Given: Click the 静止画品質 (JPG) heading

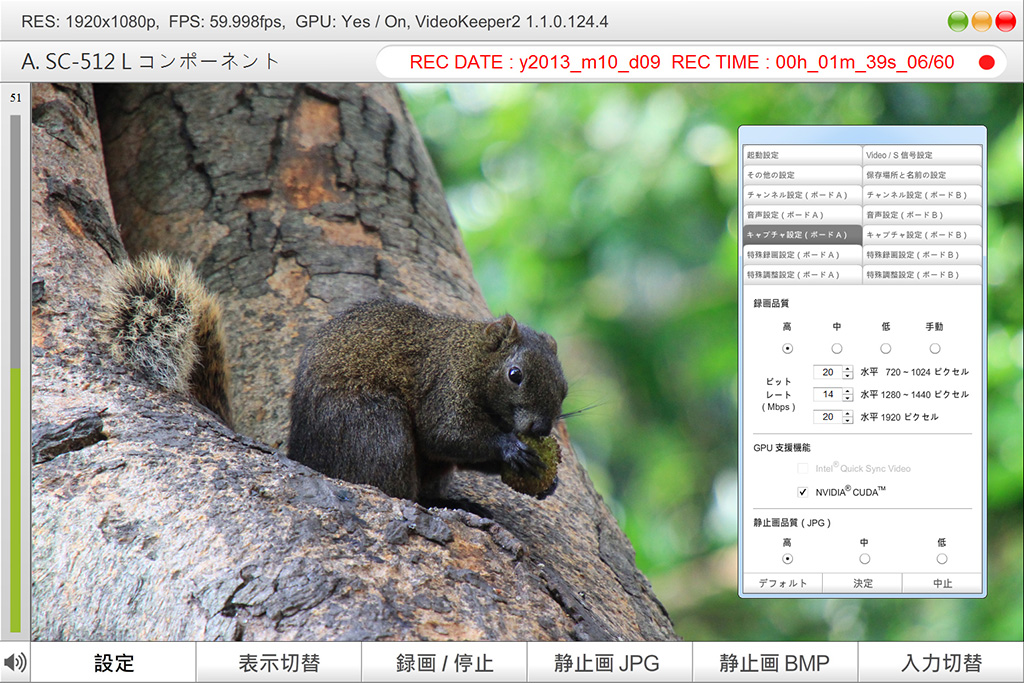Looking at the screenshot, I should point(792,522).
